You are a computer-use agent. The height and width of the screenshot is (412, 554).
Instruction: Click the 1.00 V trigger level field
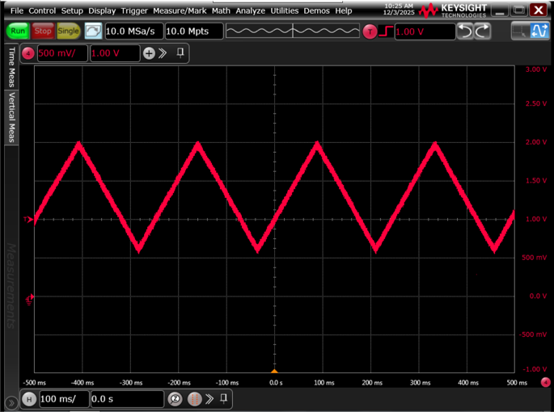[x=425, y=32]
